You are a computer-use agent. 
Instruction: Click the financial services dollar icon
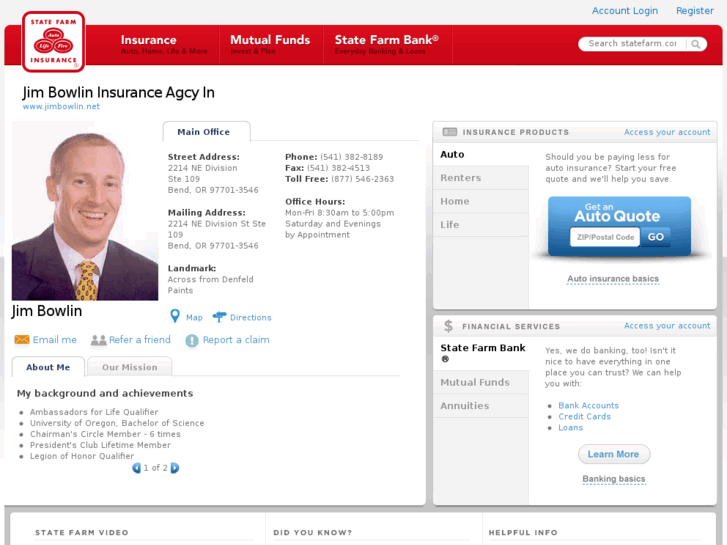click(x=448, y=326)
